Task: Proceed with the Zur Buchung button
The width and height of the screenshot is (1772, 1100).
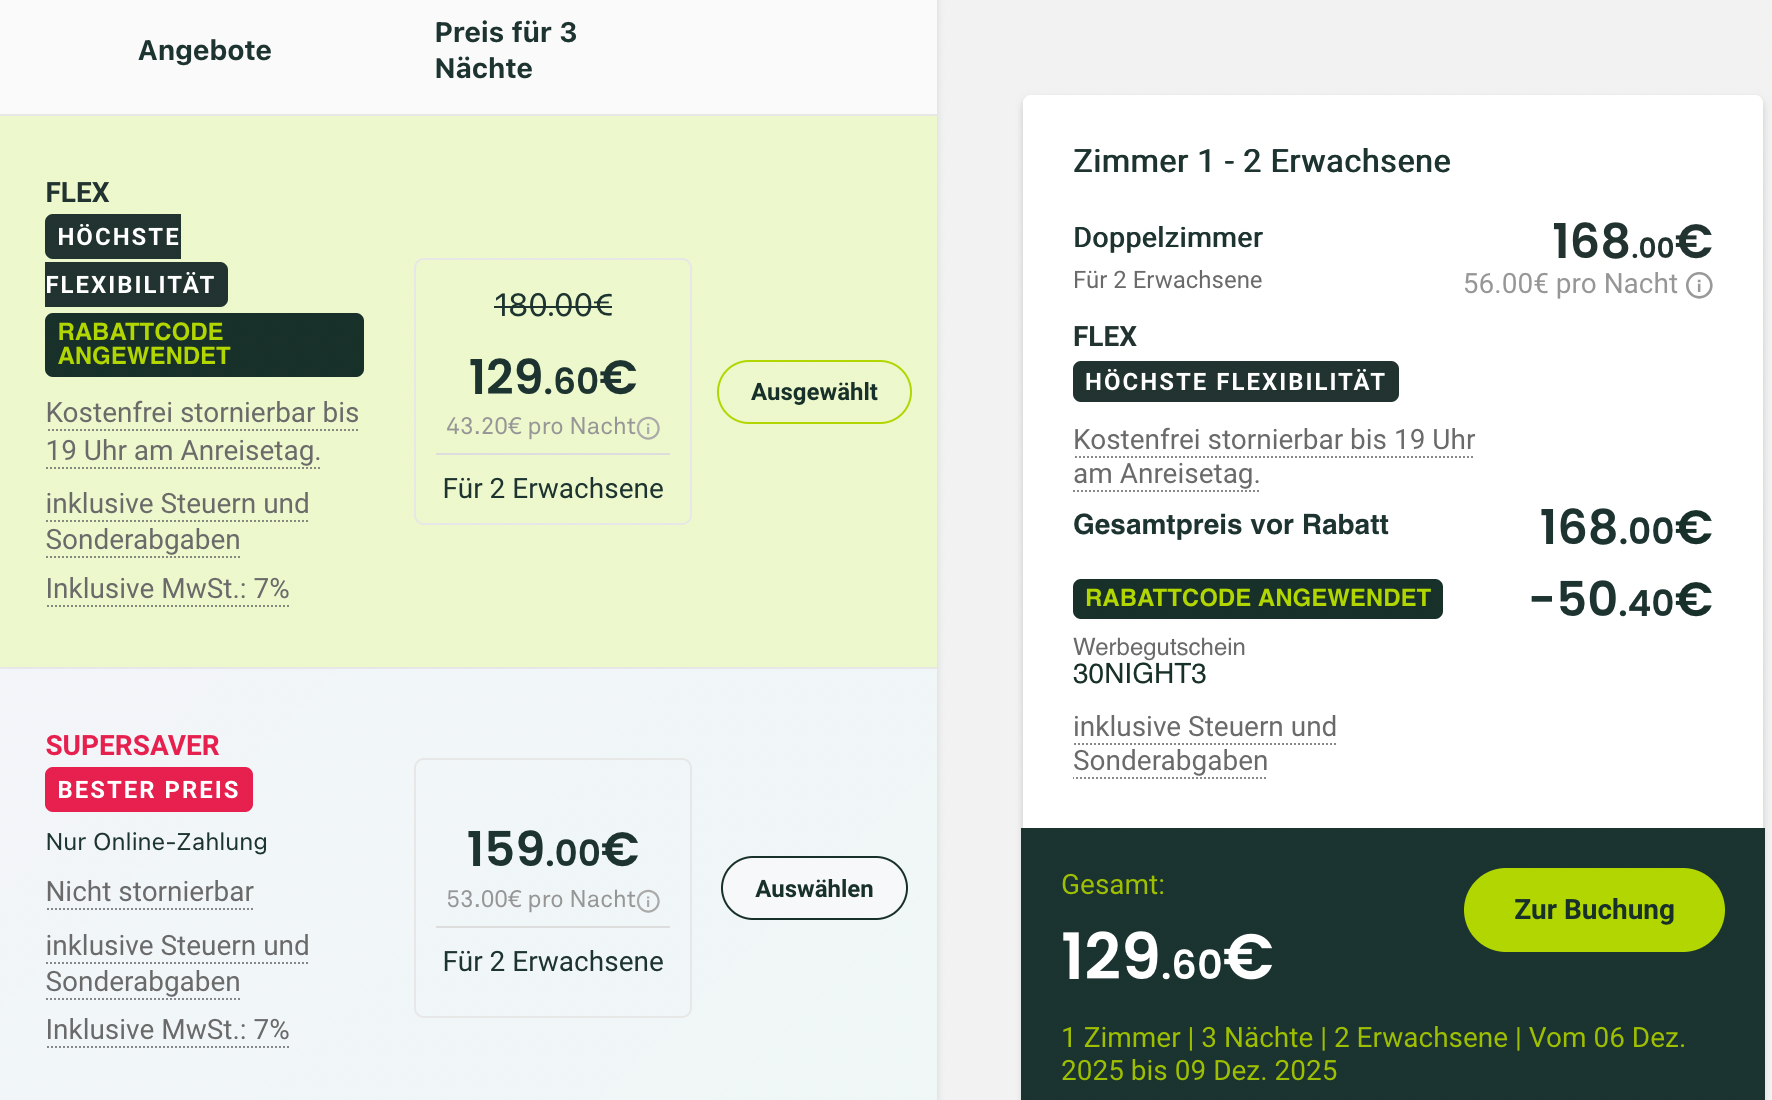Action: [1593, 910]
